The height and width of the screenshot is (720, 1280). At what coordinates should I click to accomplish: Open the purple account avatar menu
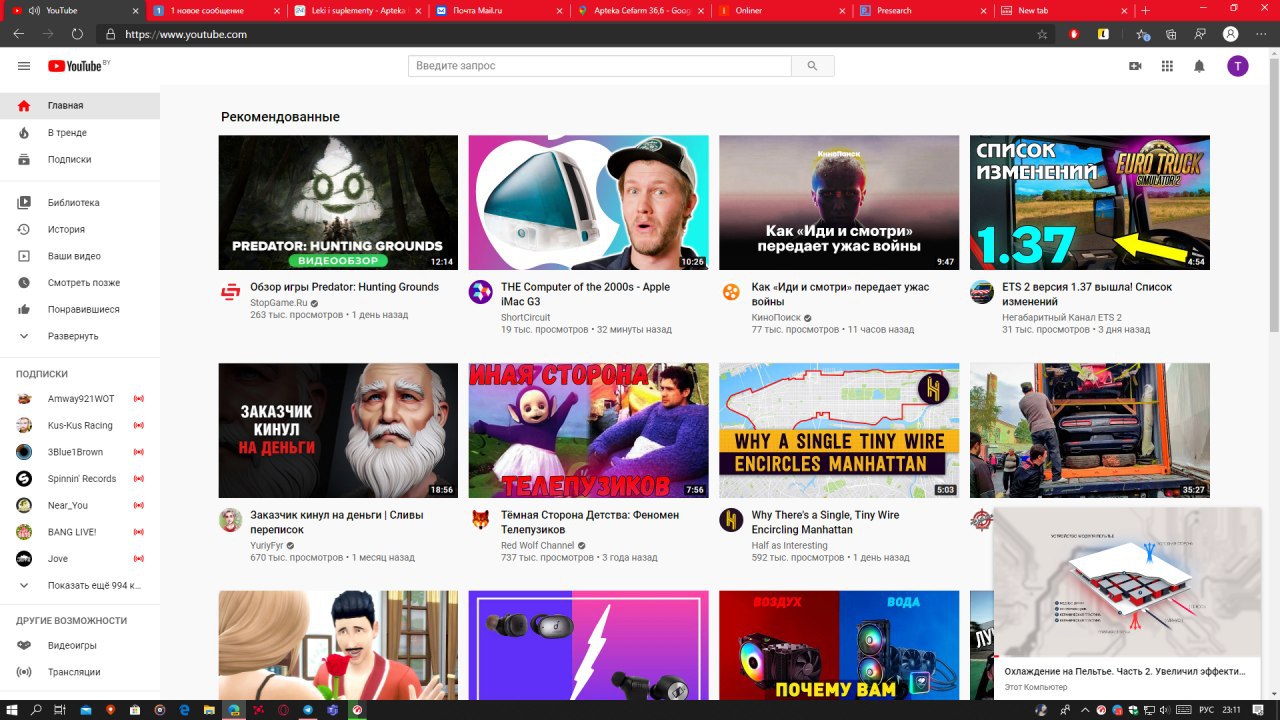click(1238, 66)
